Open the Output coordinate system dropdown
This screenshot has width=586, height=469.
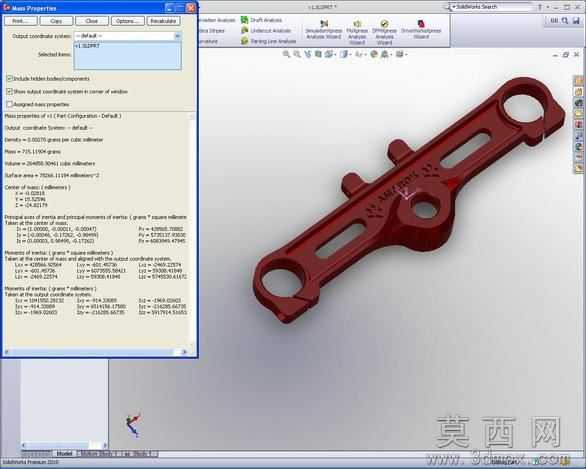point(178,36)
